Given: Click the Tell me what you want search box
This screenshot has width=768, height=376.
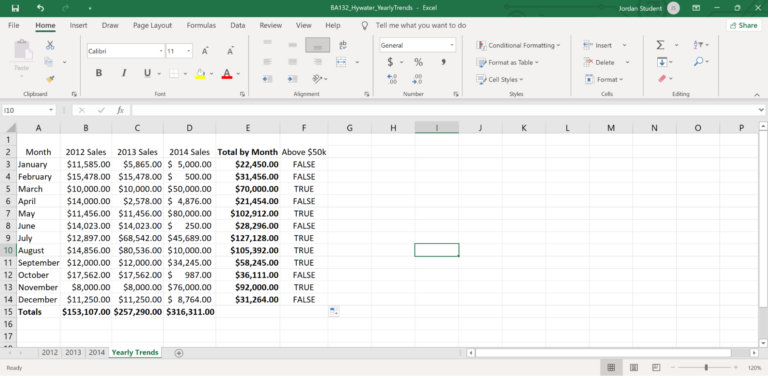Looking at the screenshot, I should tap(421, 25).
